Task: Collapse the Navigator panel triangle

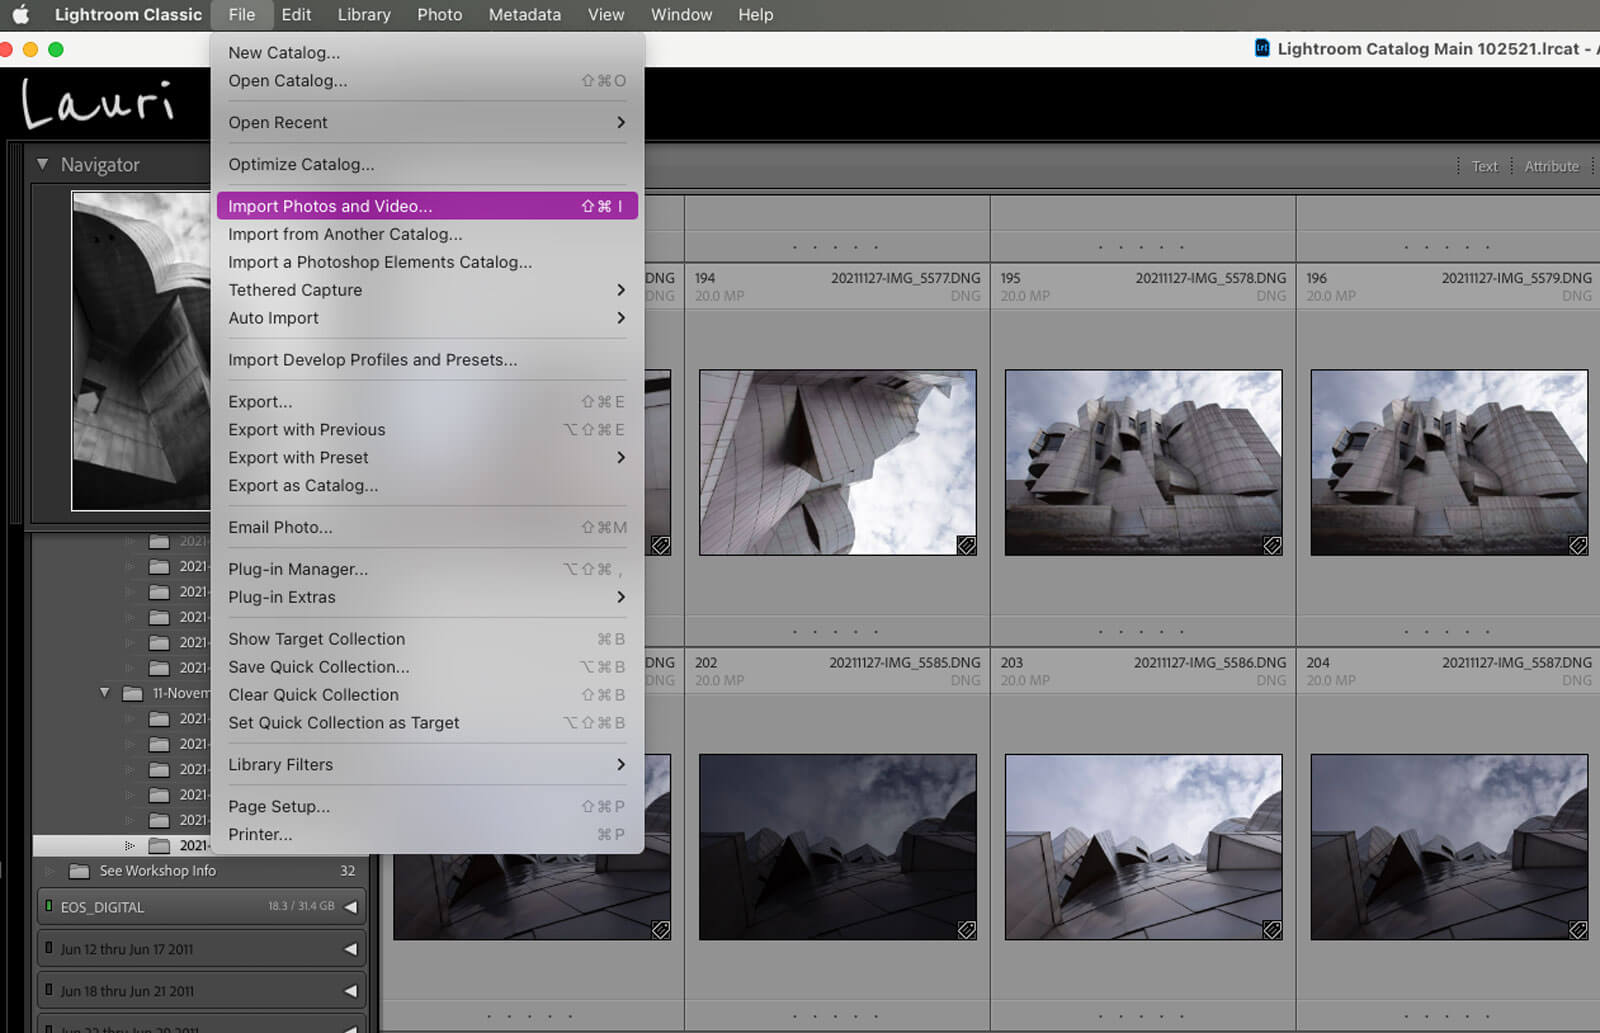Action: tap(42, 164)
